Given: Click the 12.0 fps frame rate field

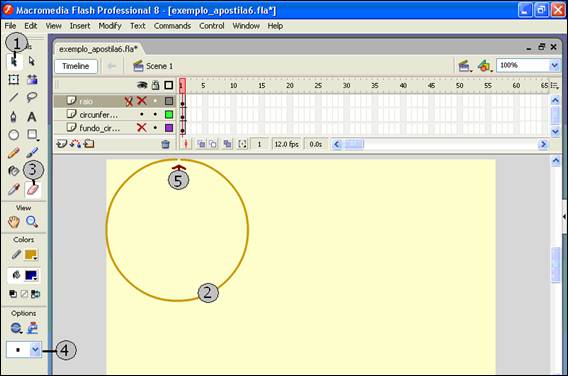Looking at the screenshot, I should (286, 144).
